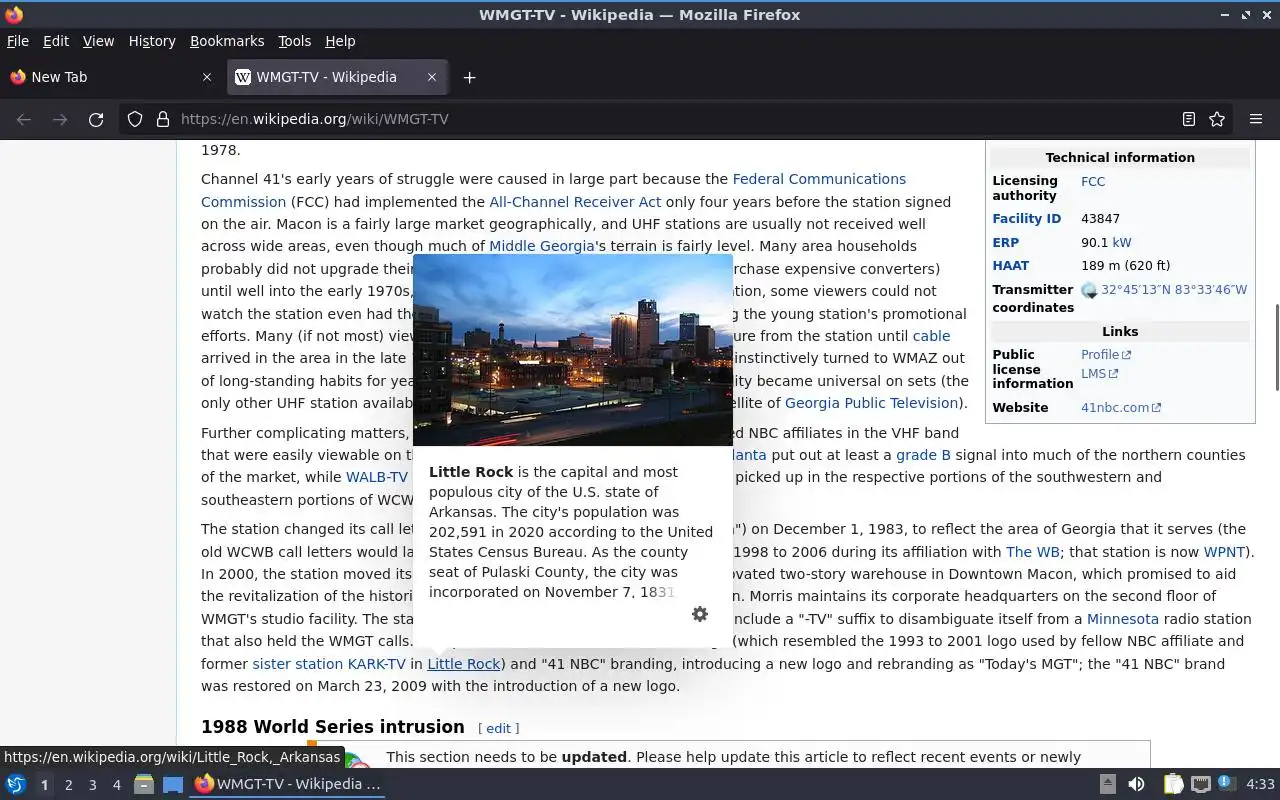Follow the WPNT link

tap(1224, 552)
